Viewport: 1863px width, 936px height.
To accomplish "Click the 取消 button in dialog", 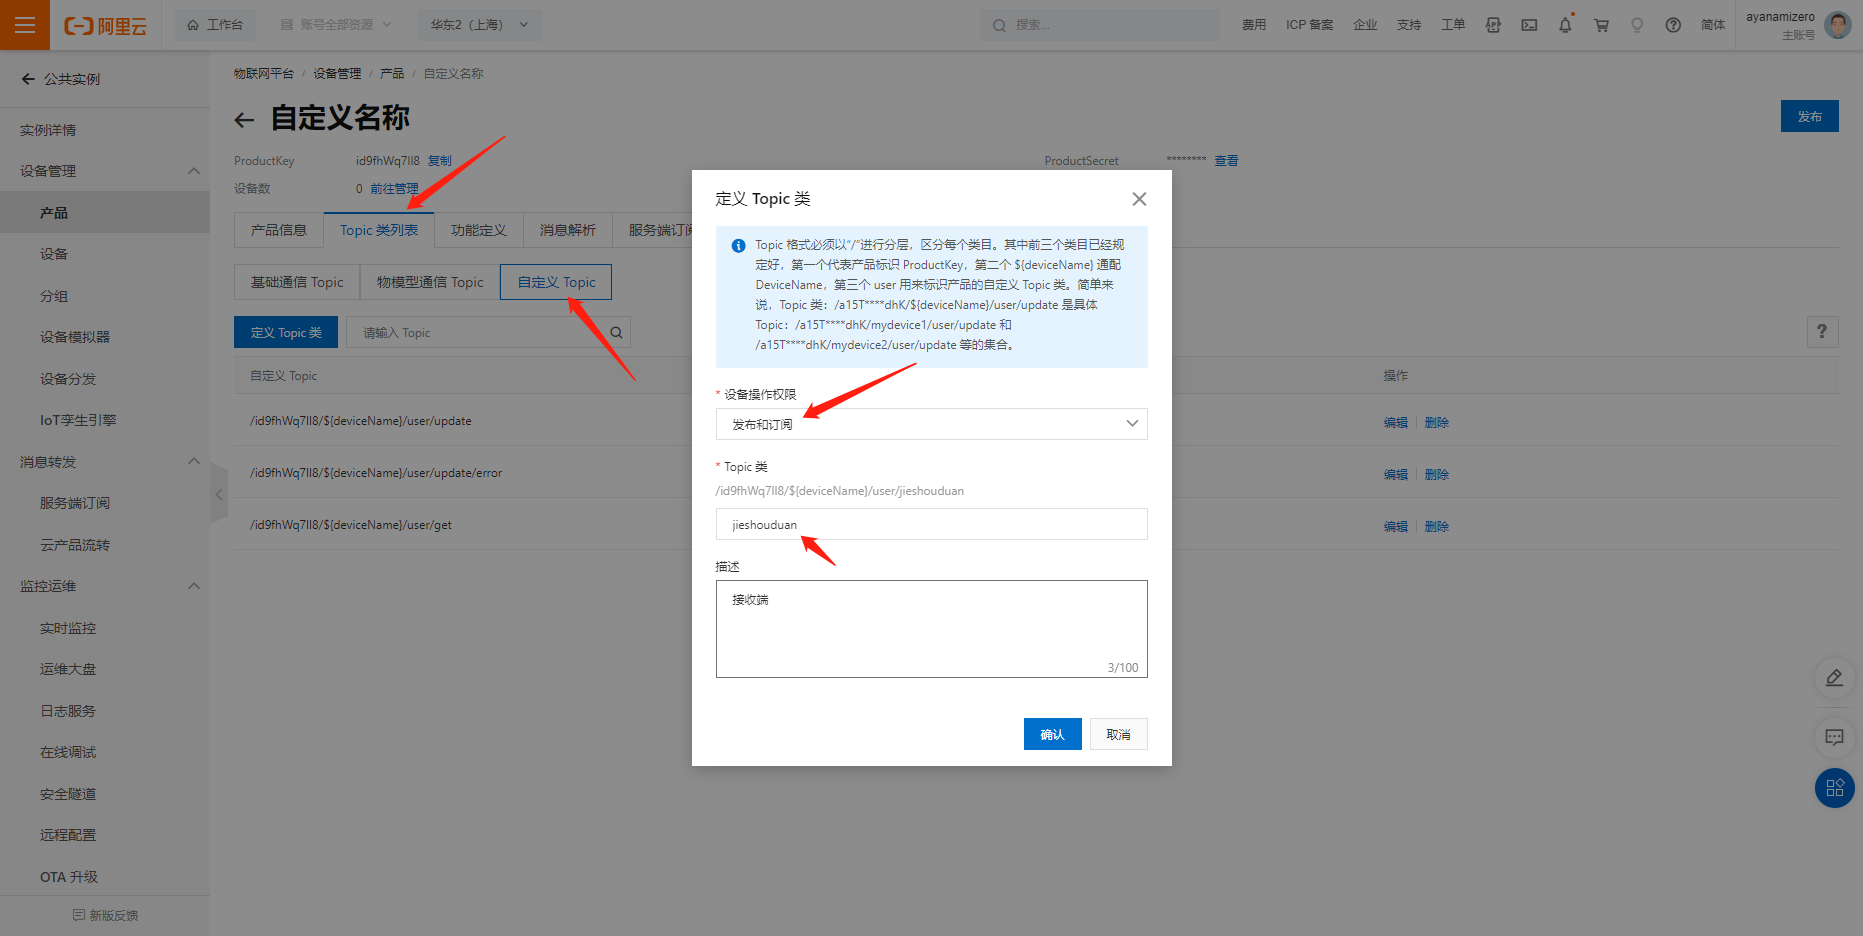I will coord(1118,734).
